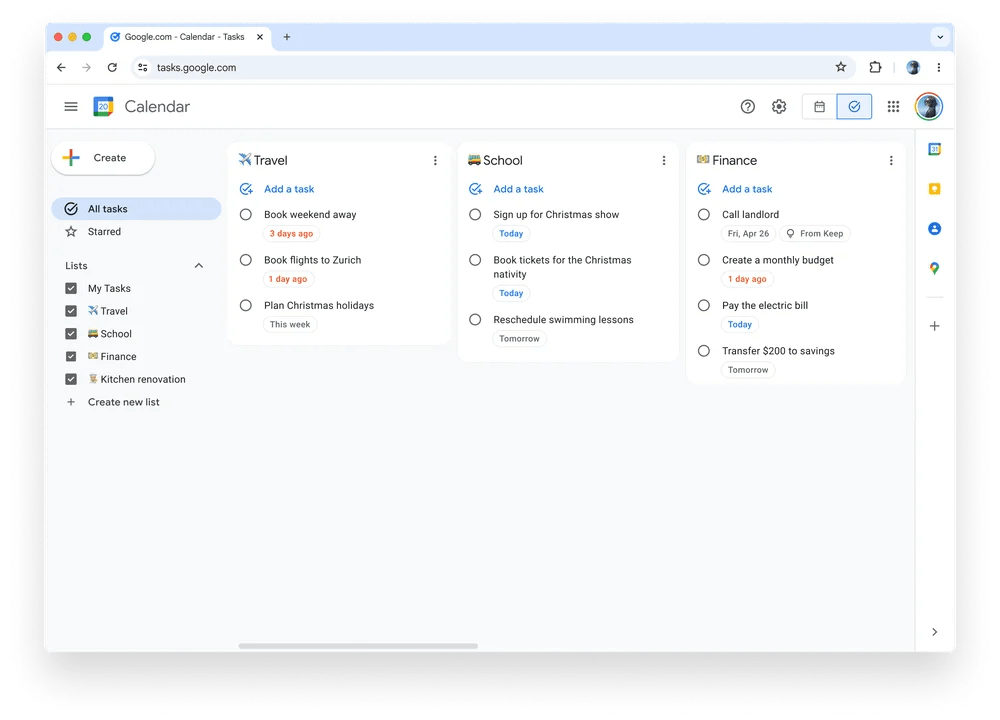This screenshot has width=1000, height=720.
Task: Open the Finance list options menu
Action: click(891, 159)
